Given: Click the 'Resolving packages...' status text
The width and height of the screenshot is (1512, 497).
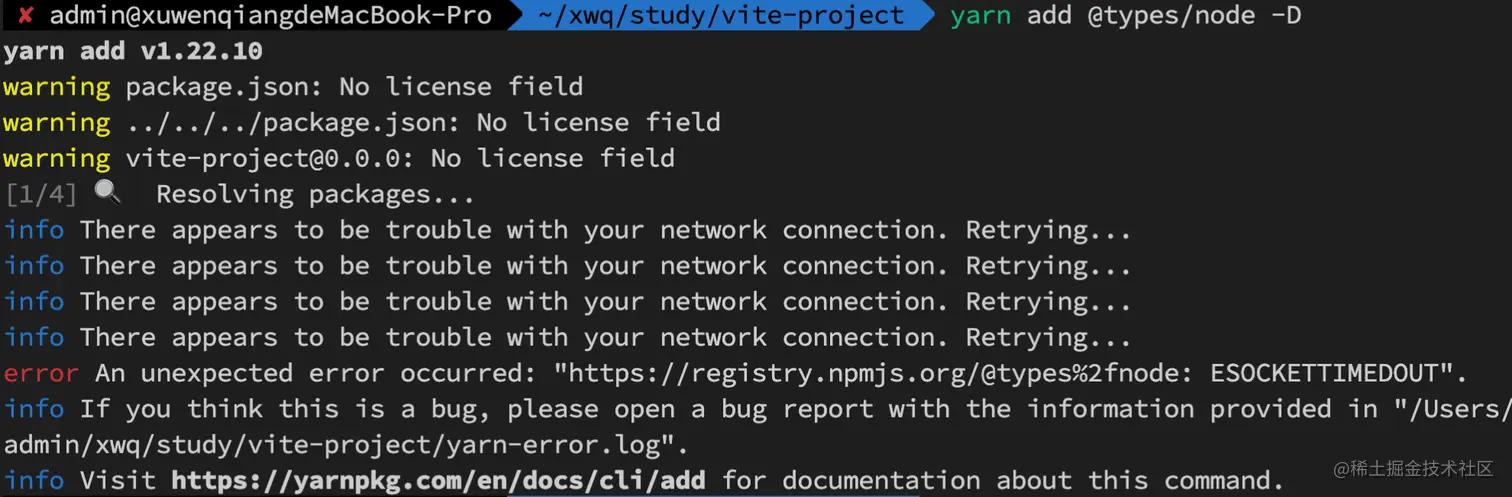Looking at the screenshot, I should [315, 193].
